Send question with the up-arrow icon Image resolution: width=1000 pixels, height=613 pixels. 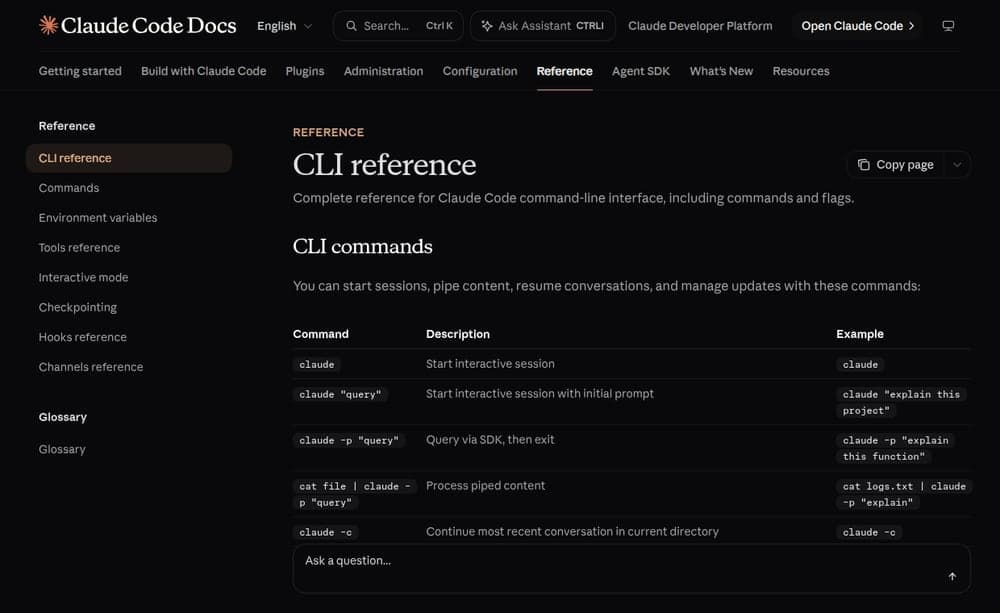952,577
